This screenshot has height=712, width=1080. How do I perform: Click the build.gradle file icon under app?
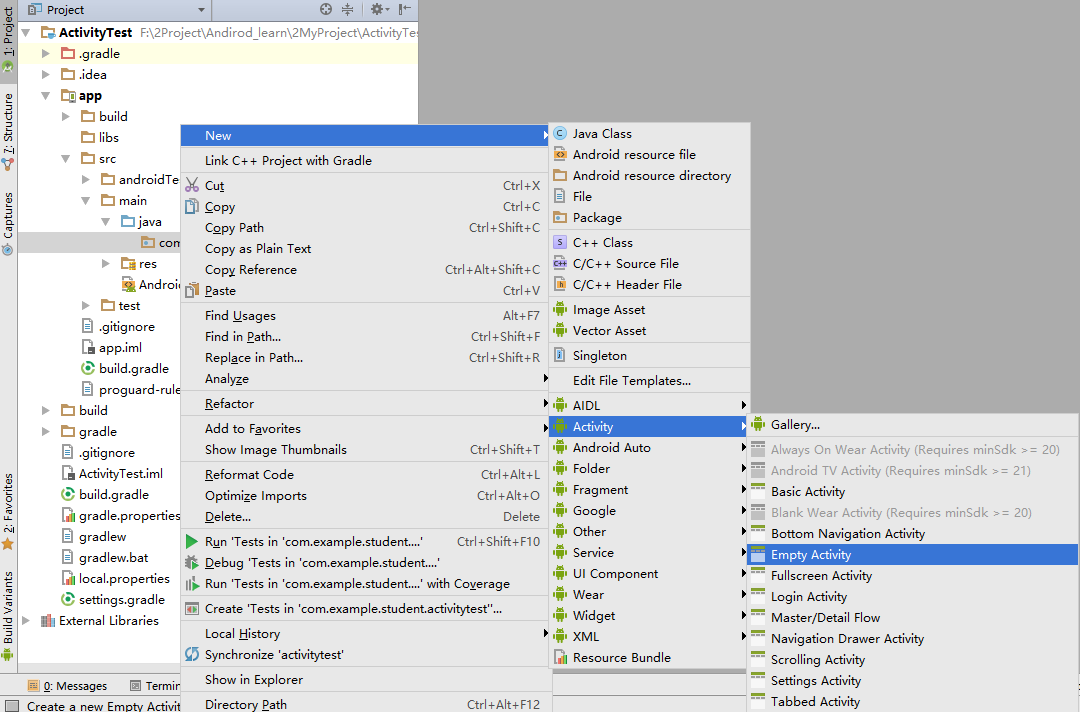[87, 368]
